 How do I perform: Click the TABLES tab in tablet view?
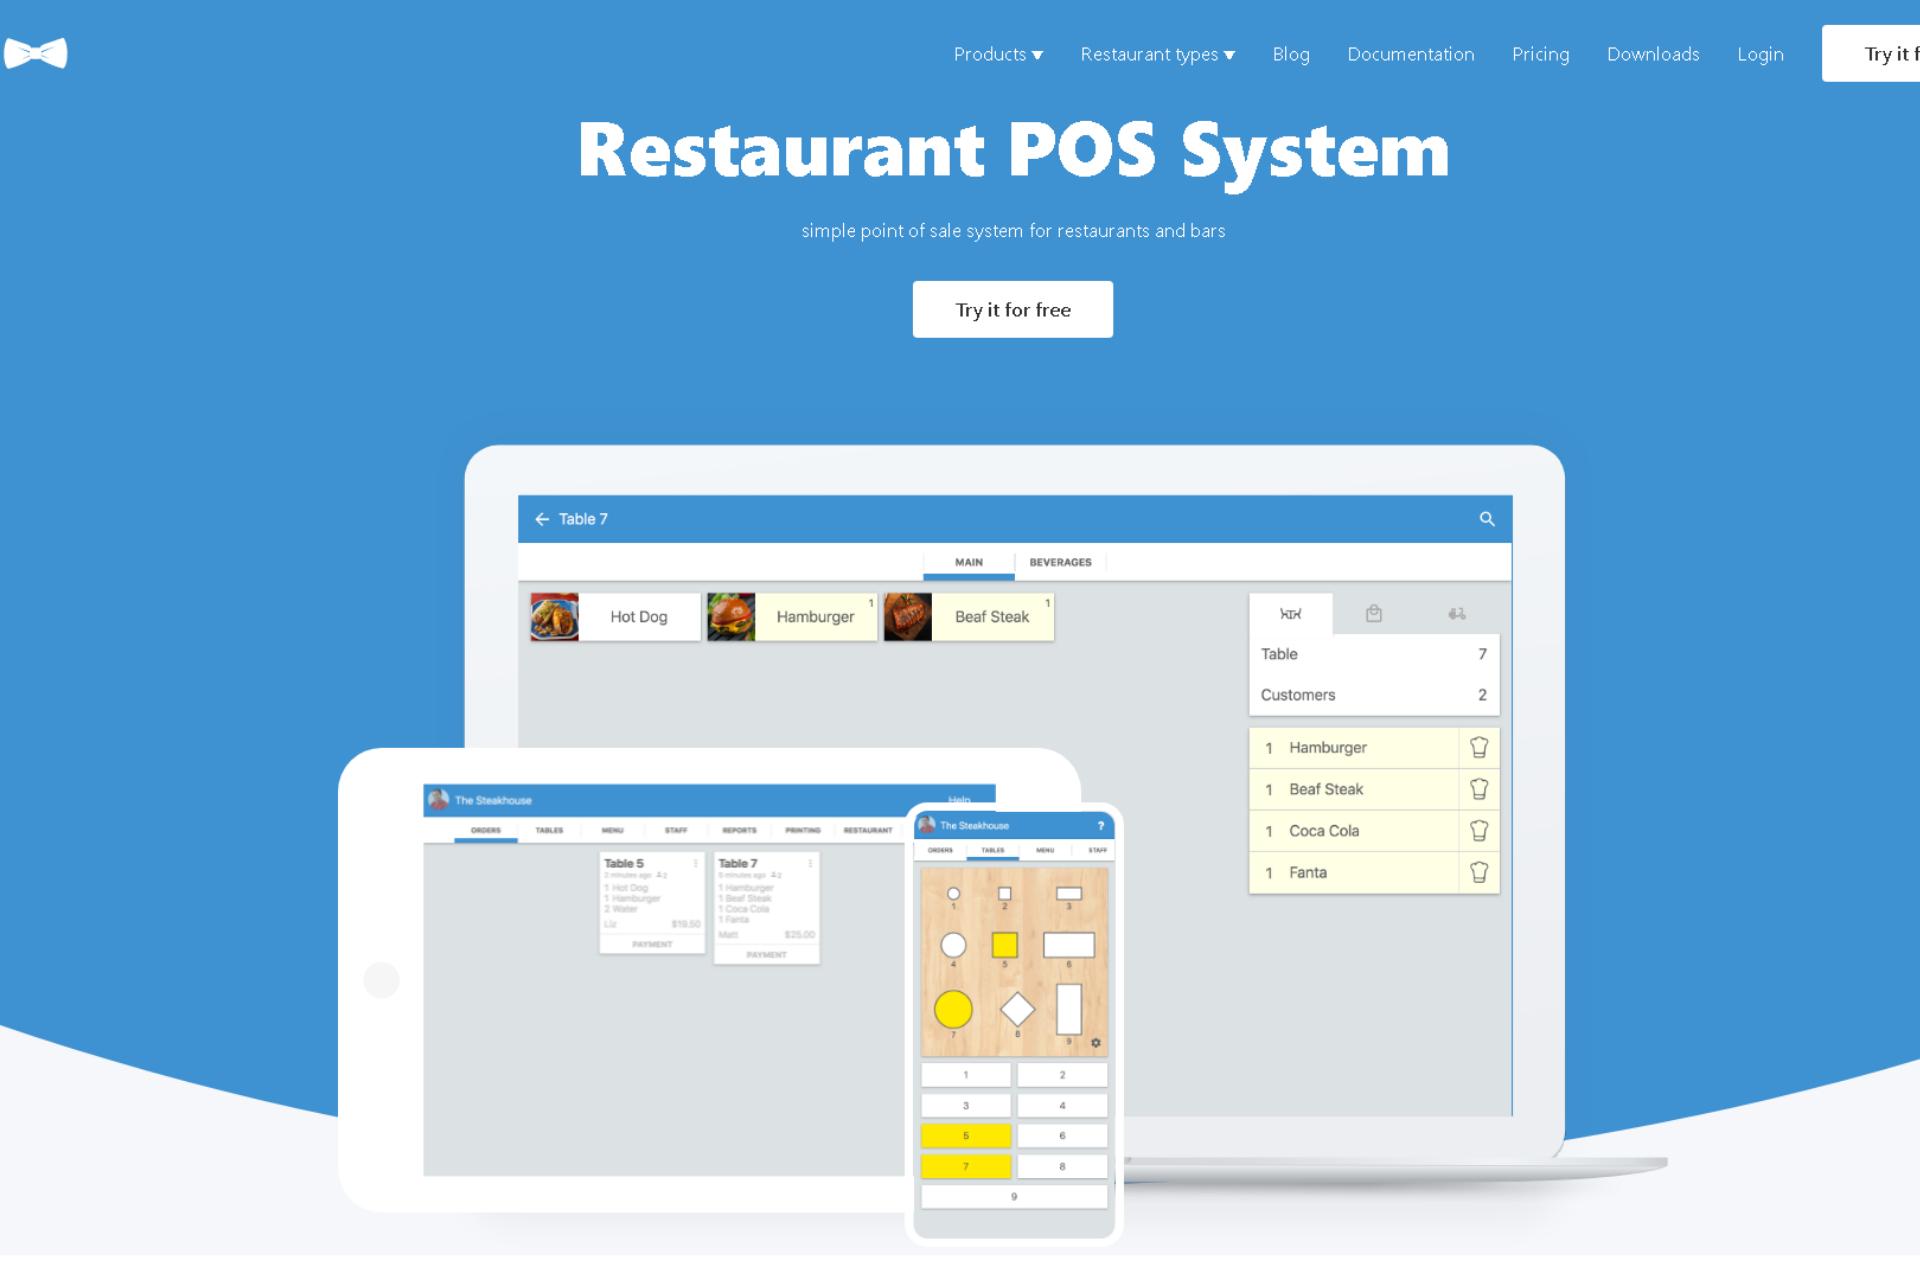click(x=549, y=829)
